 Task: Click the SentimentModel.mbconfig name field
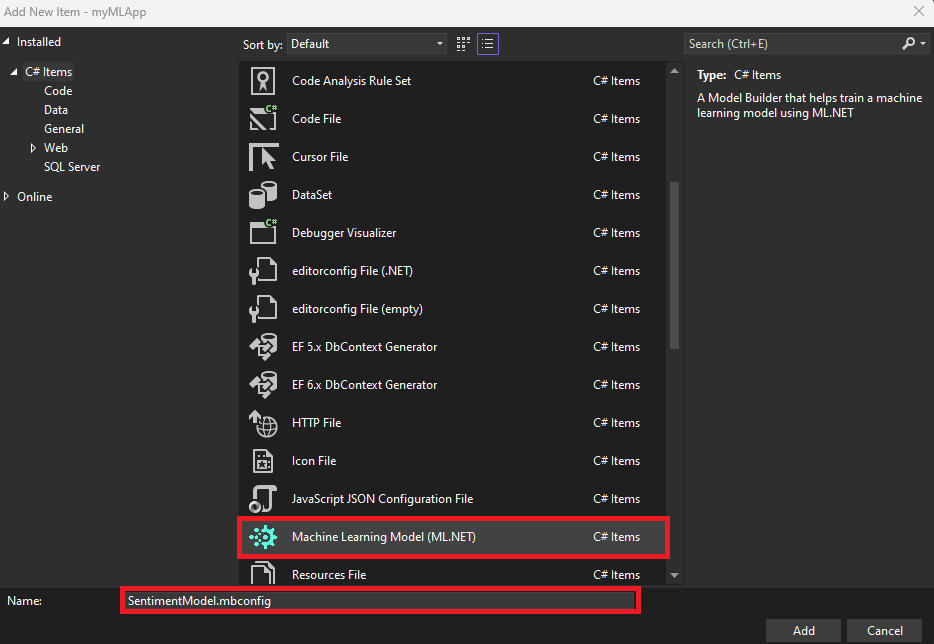click(380, 600)
